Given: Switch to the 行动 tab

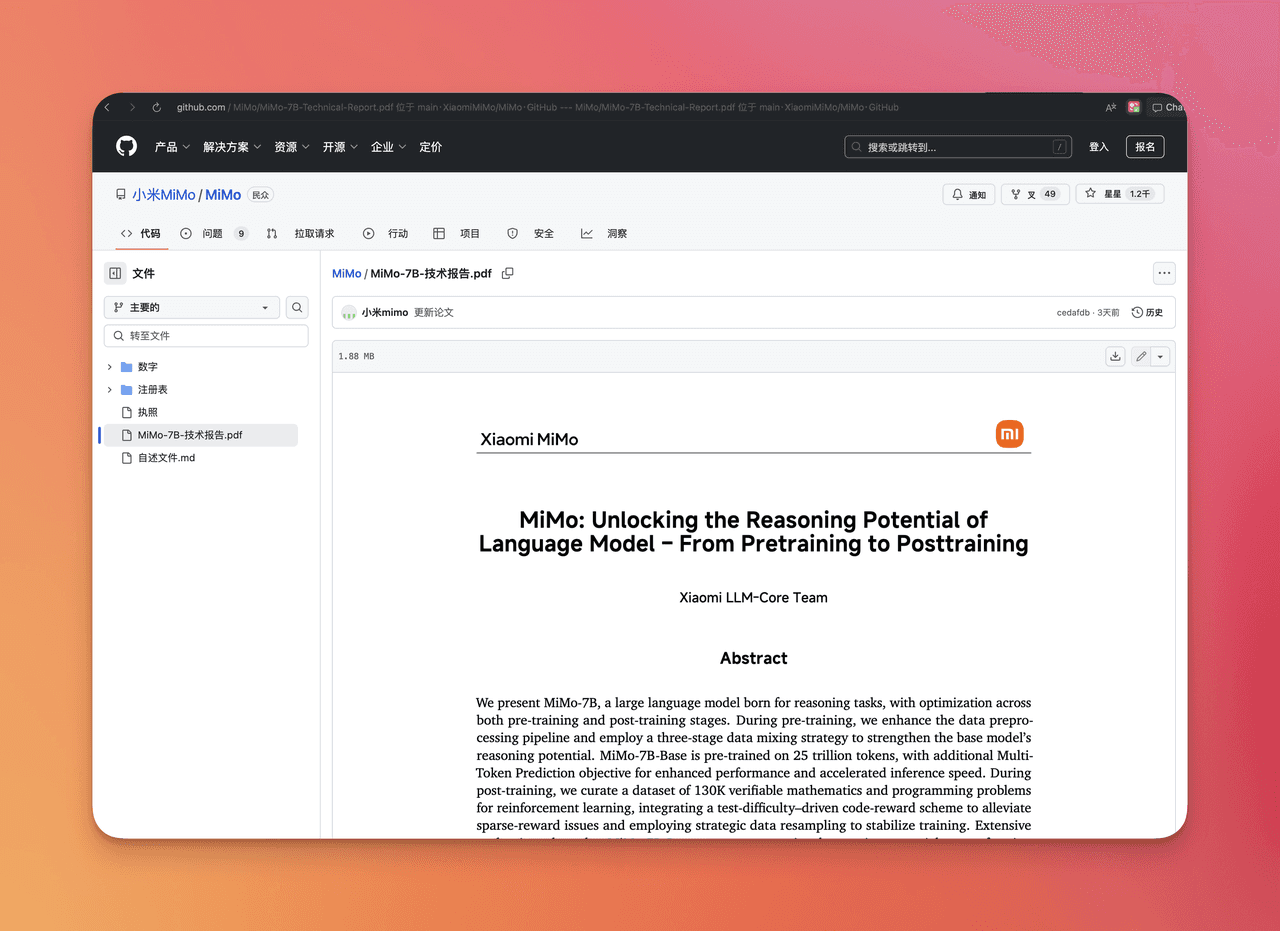Looking at the screenshot, I should pyautogui.click(x=386, y=233).
